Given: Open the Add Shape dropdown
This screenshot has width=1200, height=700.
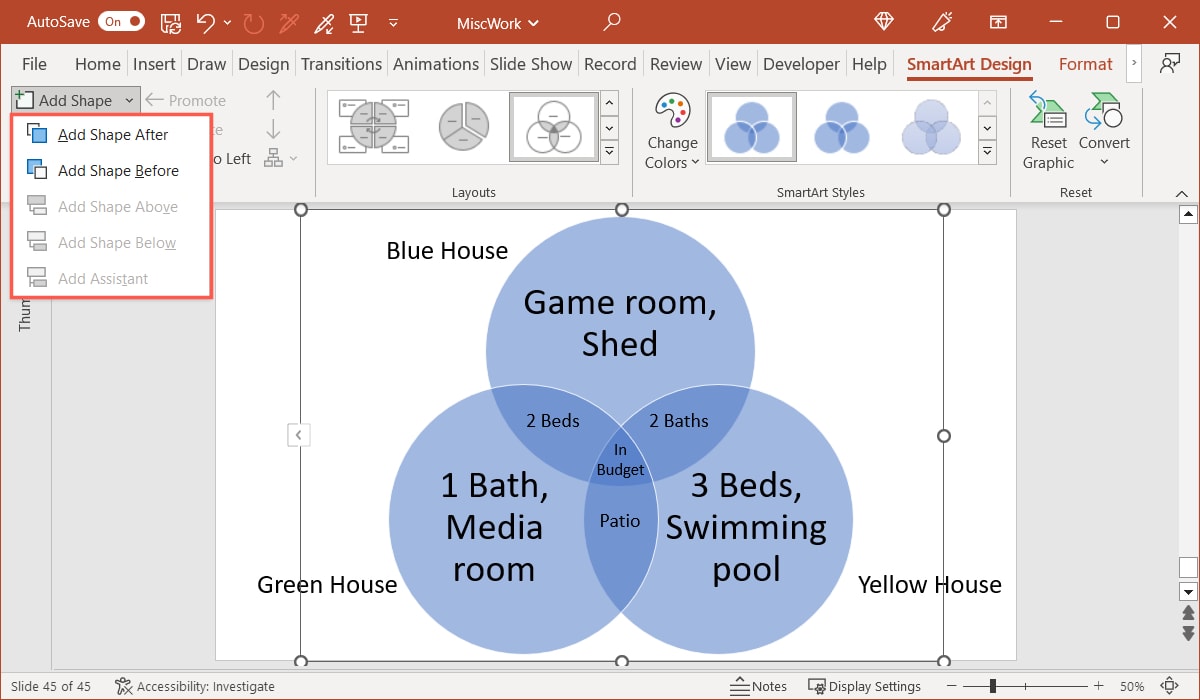Looking at the screenshot, I should click(129, 100).
